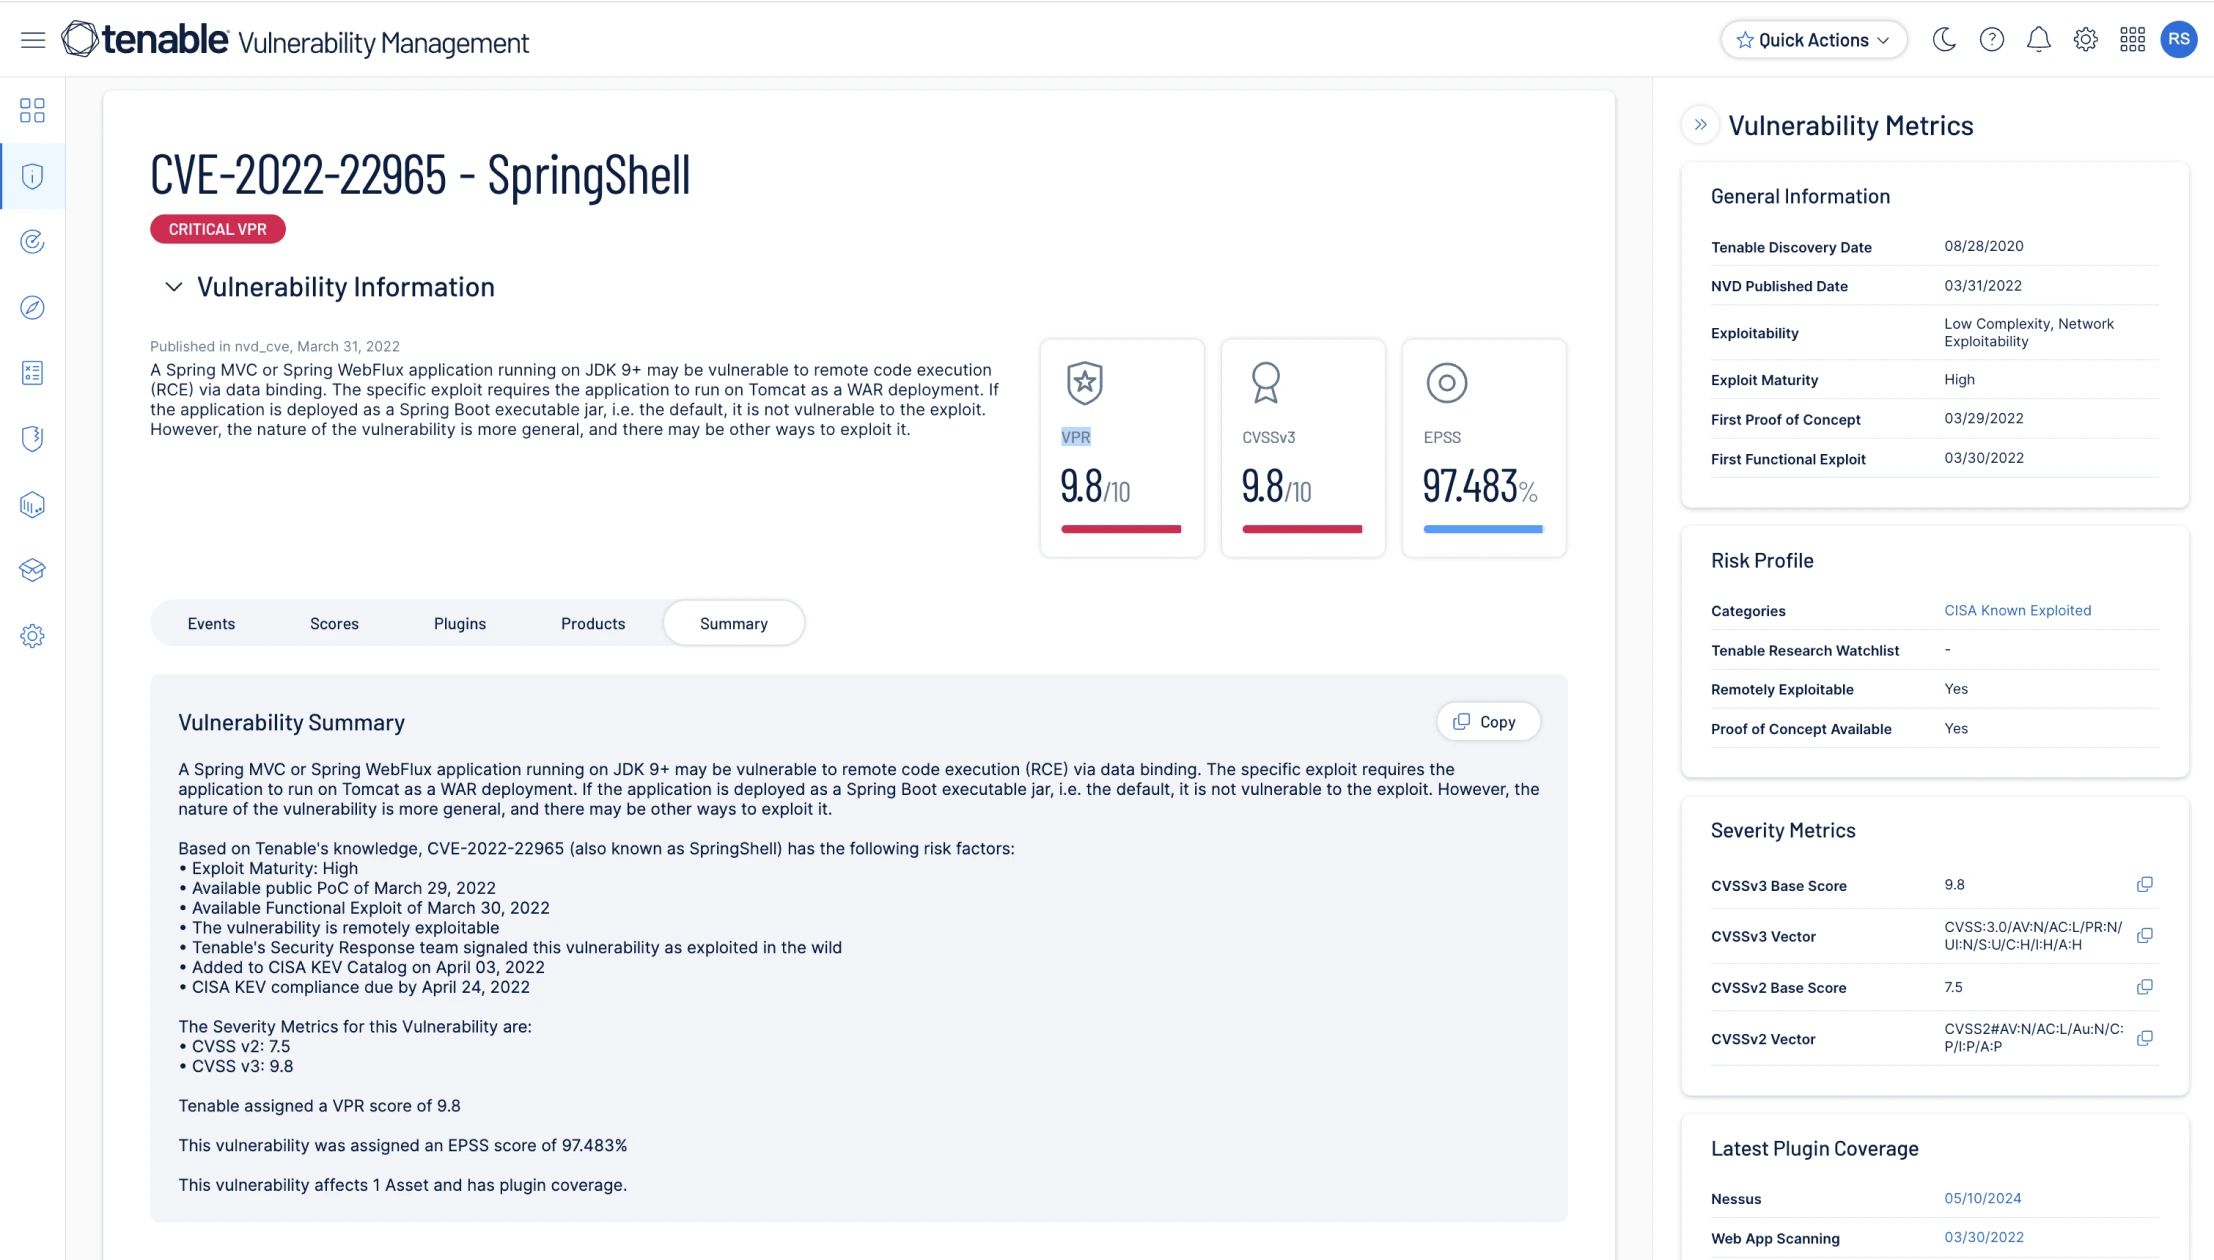Image resolution: width=2214 pixels, height=1260 pixels.
Task: Copy the CVSSv3 Base Score value
Action: [2144, 885]
